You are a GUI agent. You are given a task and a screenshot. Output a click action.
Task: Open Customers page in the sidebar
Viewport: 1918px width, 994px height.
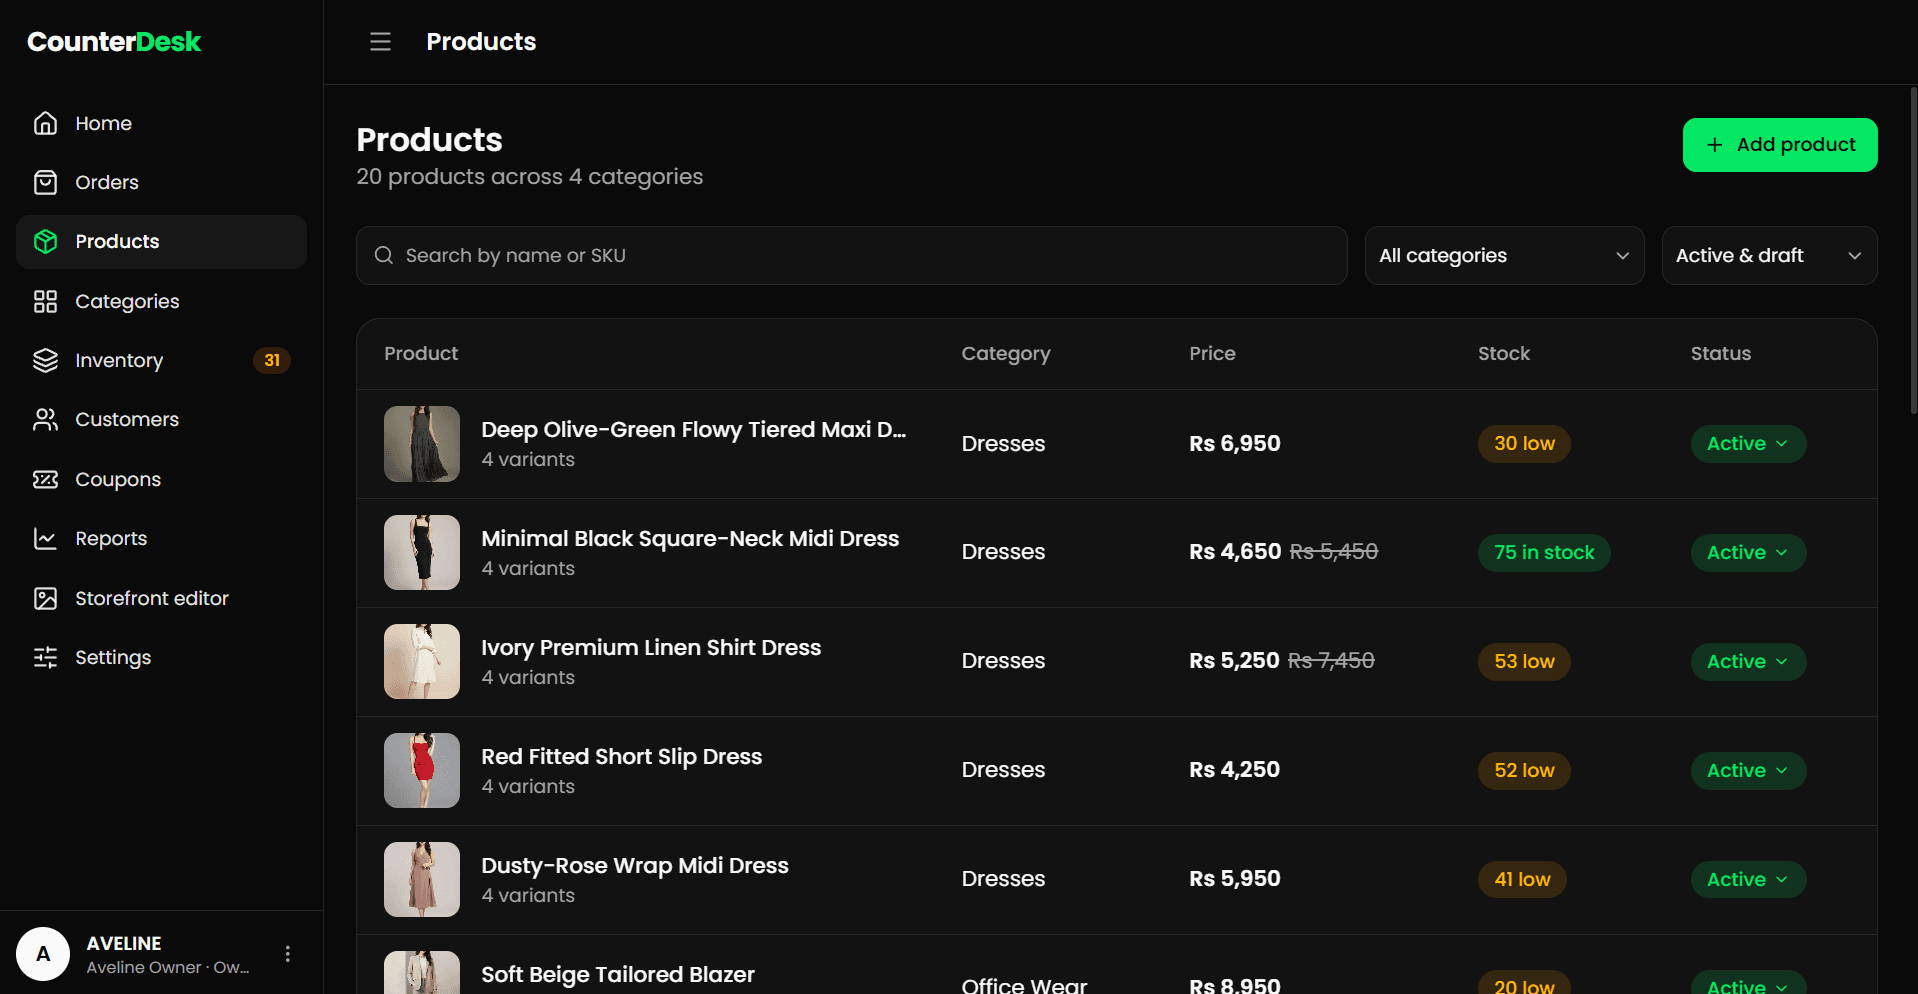coord(161,419)
